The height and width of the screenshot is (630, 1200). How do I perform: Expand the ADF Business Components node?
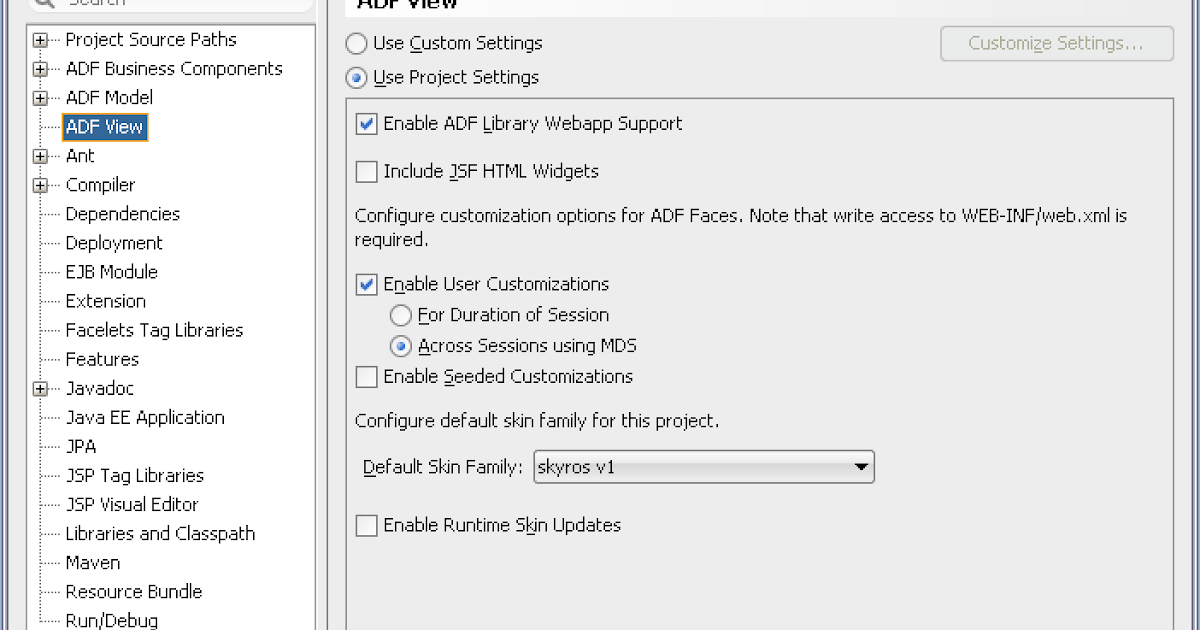click(40, 68)
